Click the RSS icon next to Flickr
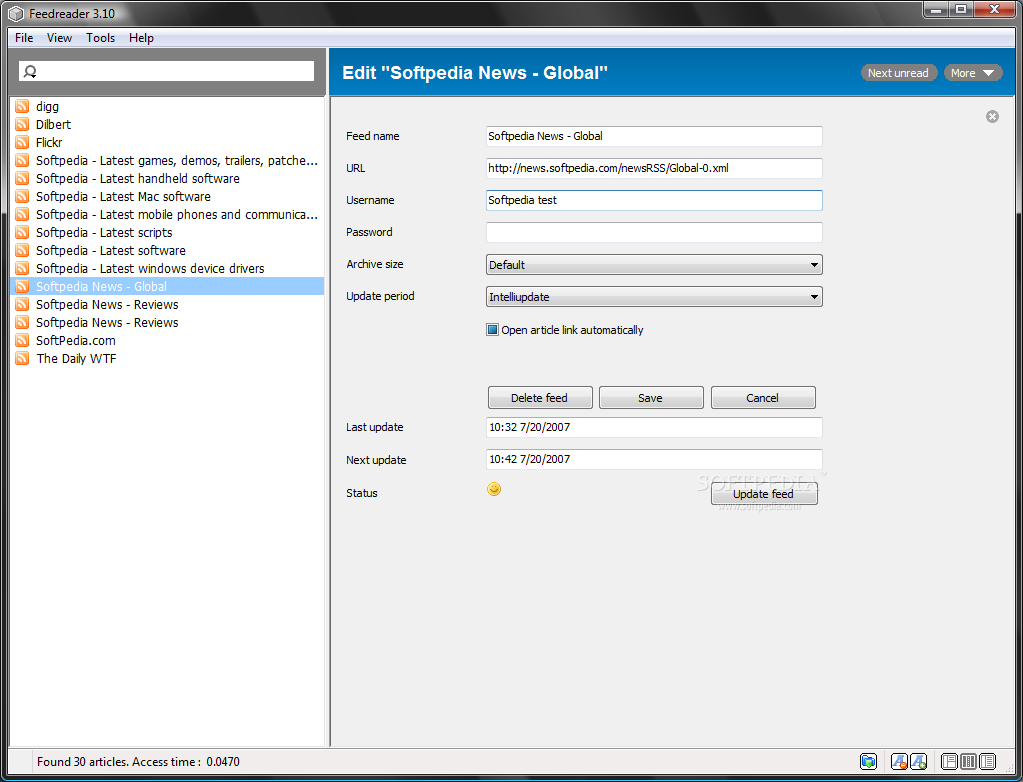 (22, 142)
